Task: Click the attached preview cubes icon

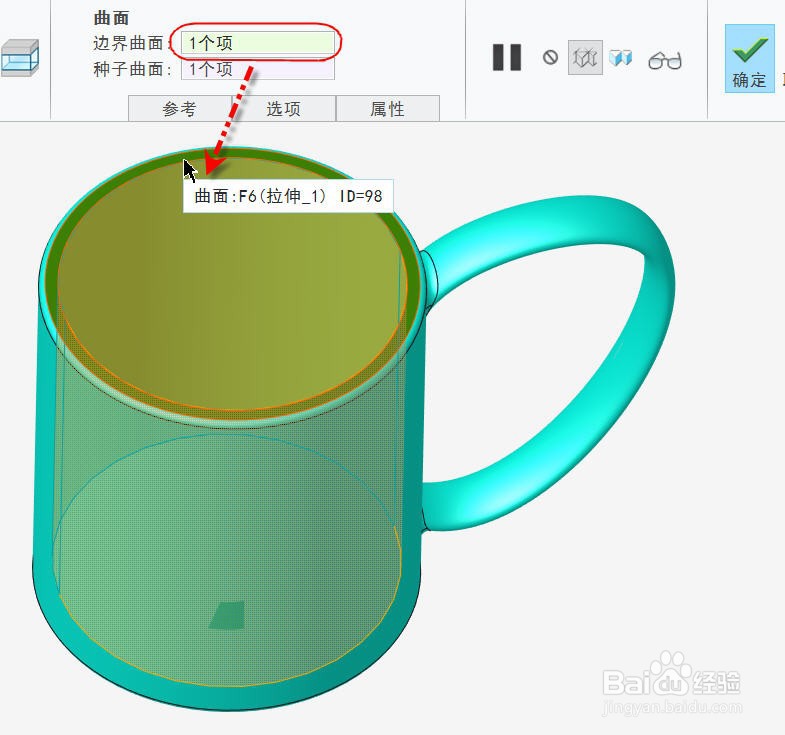Action: [x=621, y=58]
